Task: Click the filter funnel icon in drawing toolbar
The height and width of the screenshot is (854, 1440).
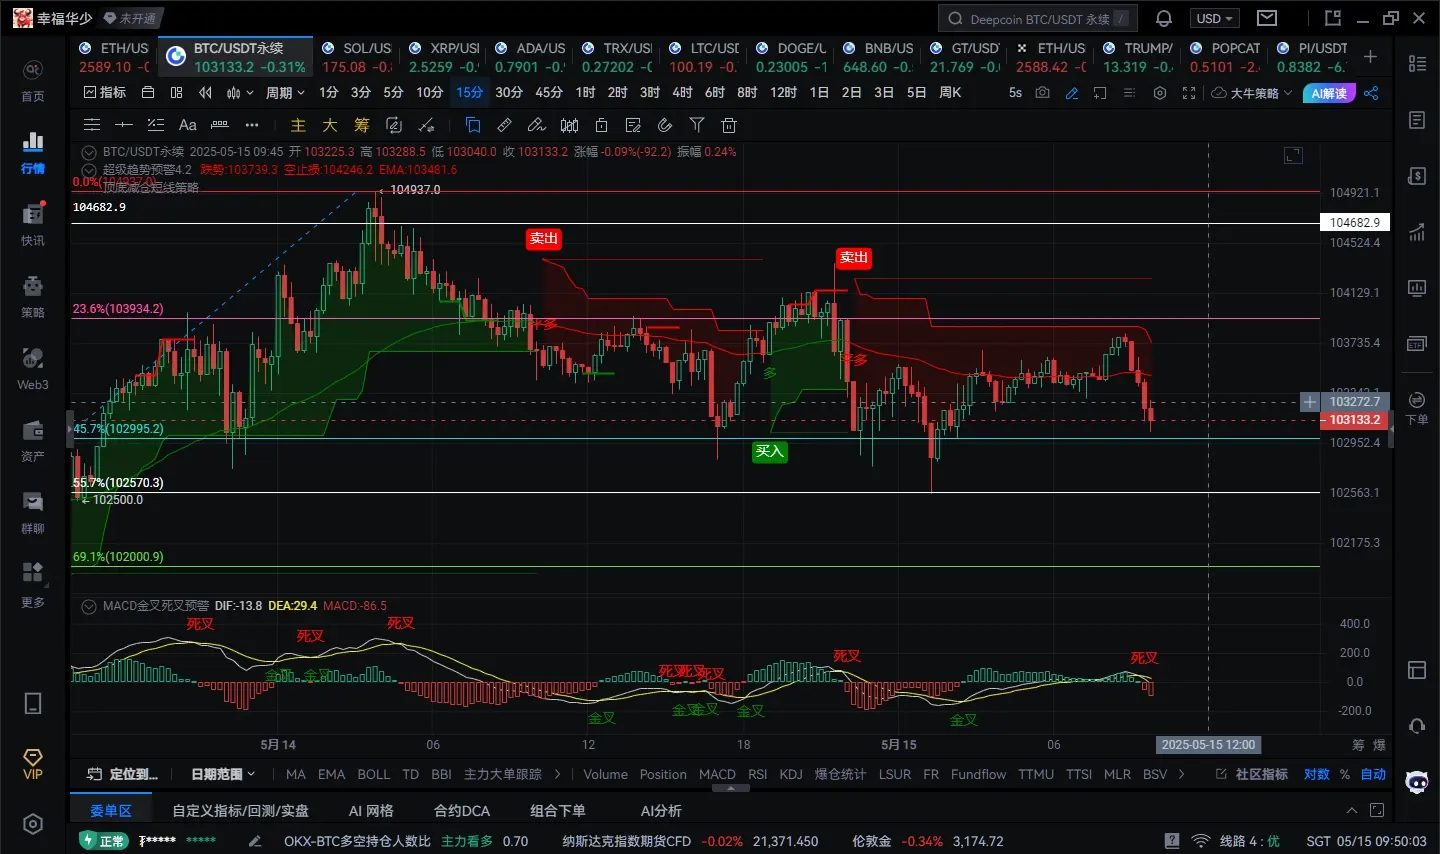Action: click(697, 125)
